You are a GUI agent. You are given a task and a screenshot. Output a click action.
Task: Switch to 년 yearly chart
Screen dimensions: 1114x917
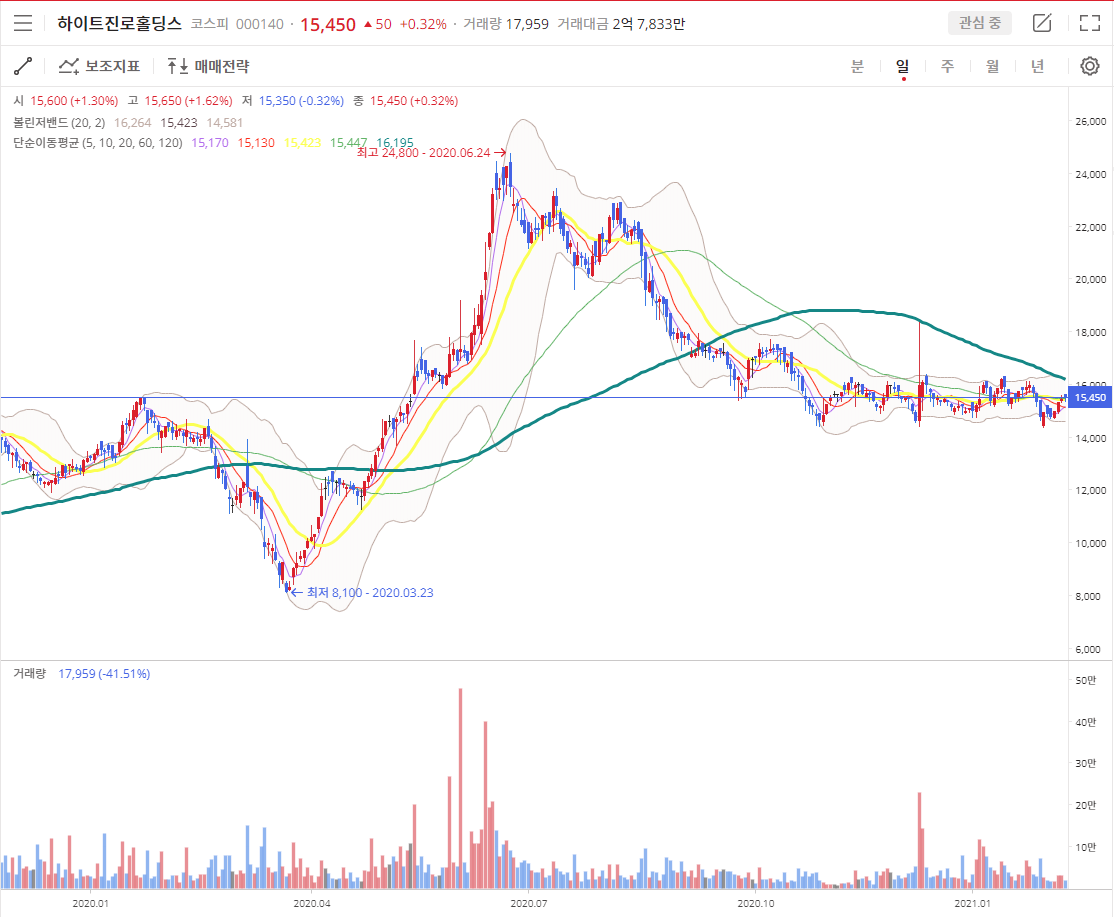coord(1037,66)
